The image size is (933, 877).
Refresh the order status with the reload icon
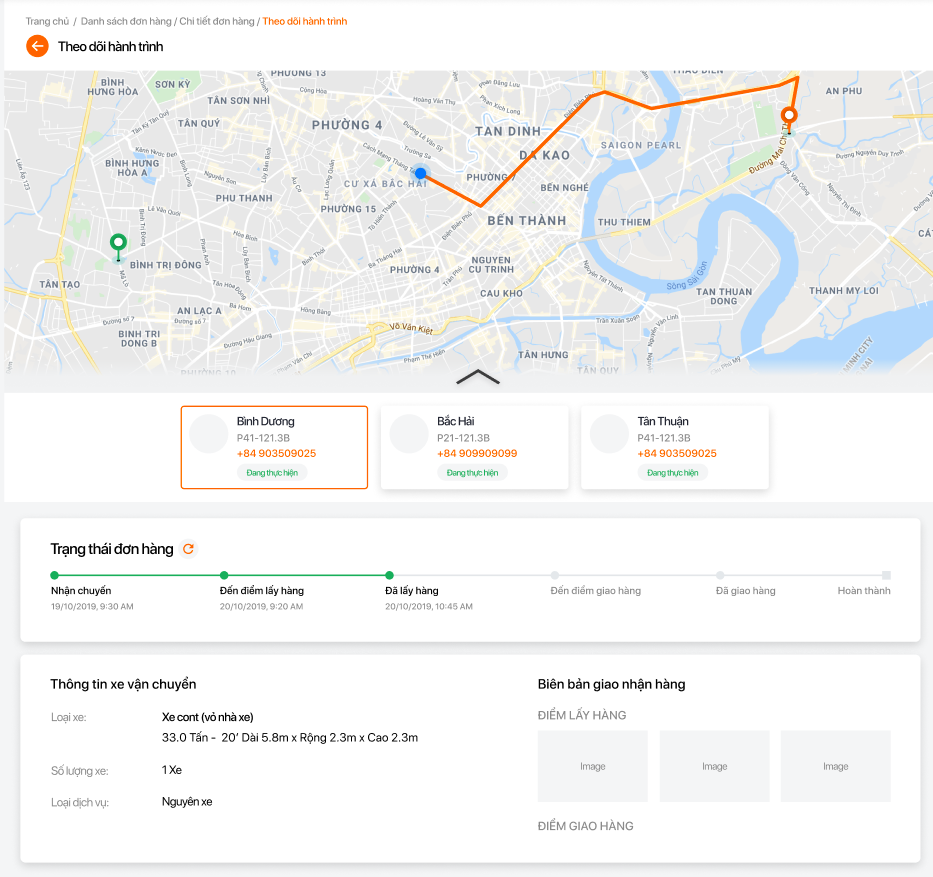188,549
